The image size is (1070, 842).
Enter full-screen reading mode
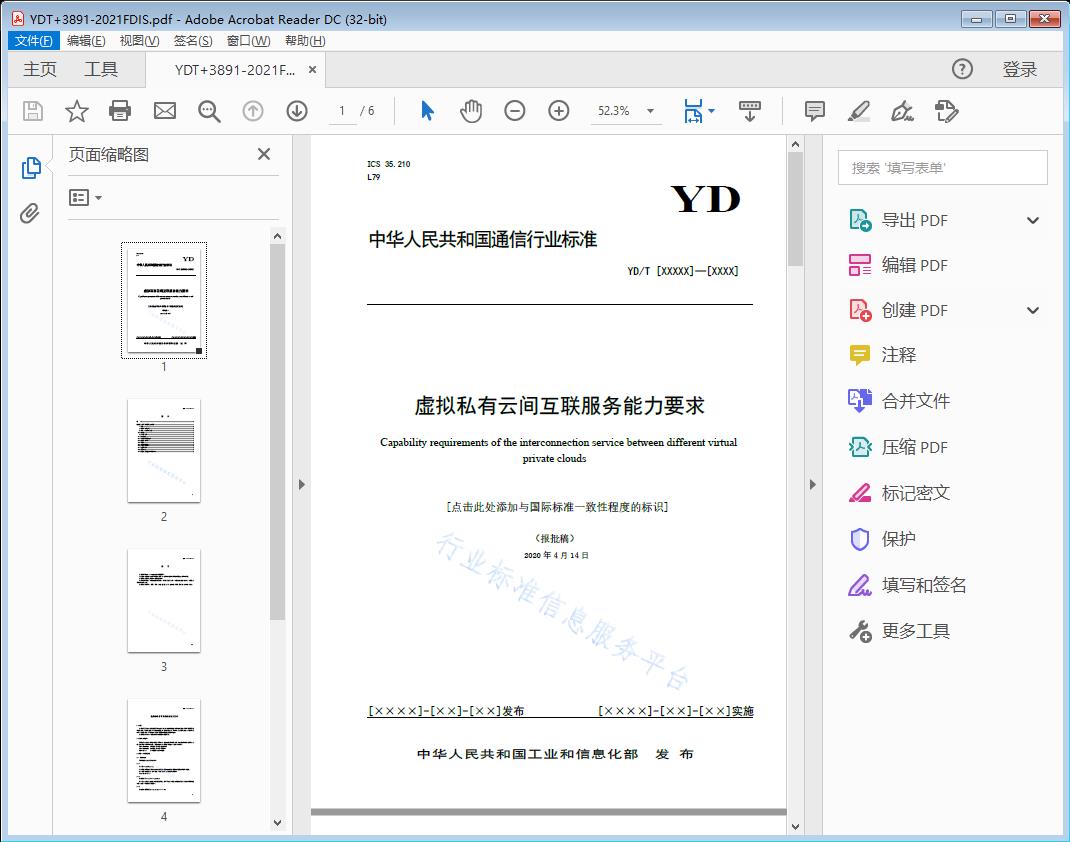(750, 111)
